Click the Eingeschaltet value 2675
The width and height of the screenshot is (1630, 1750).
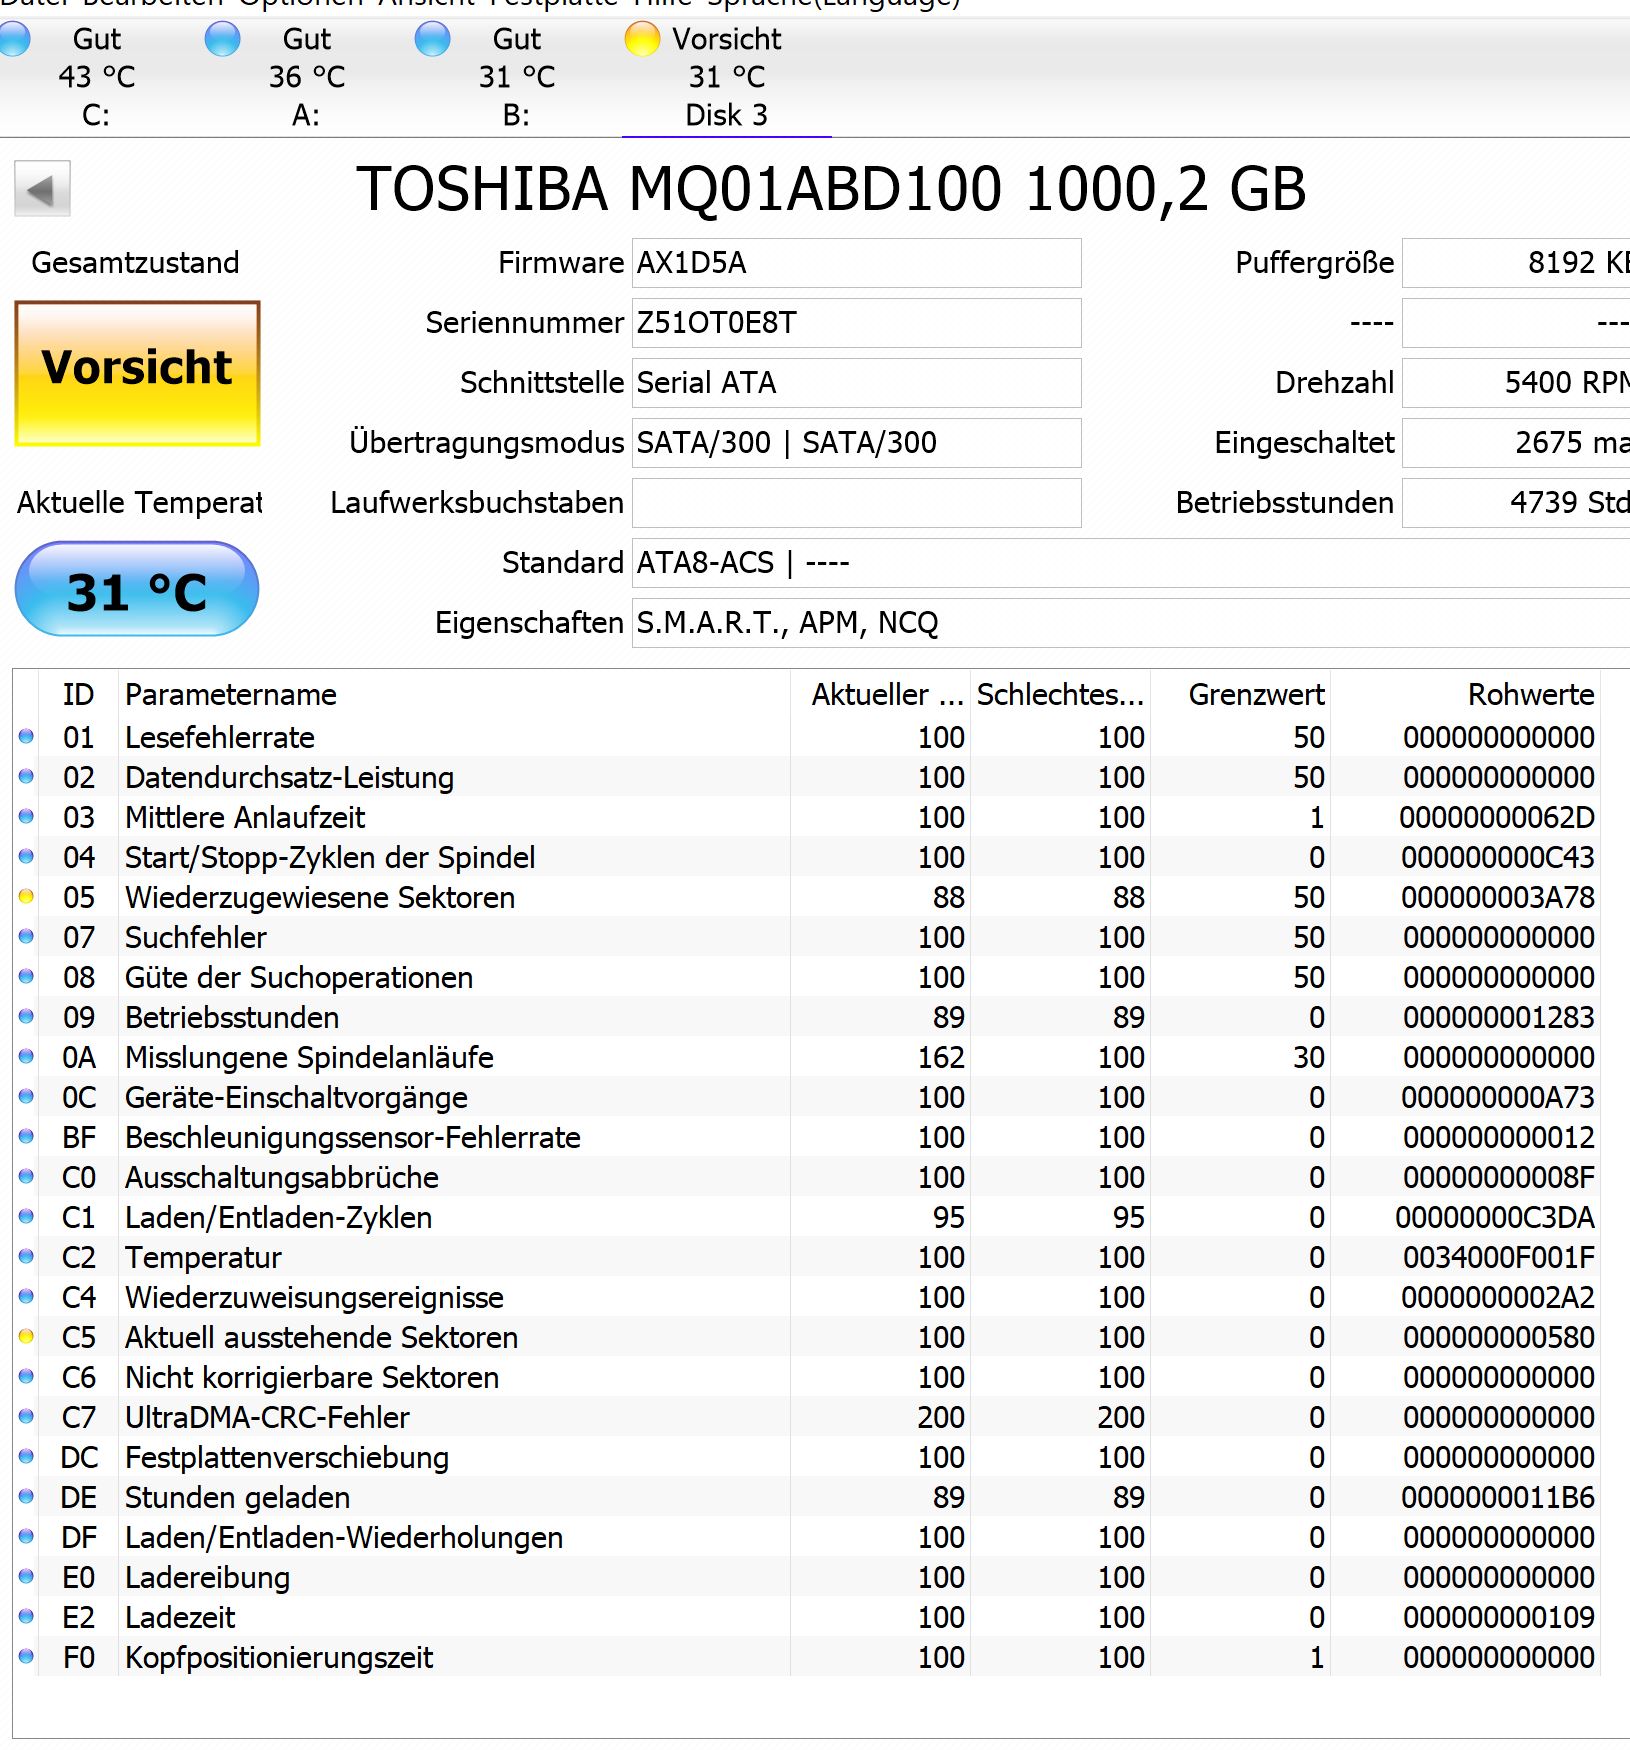1516,443
